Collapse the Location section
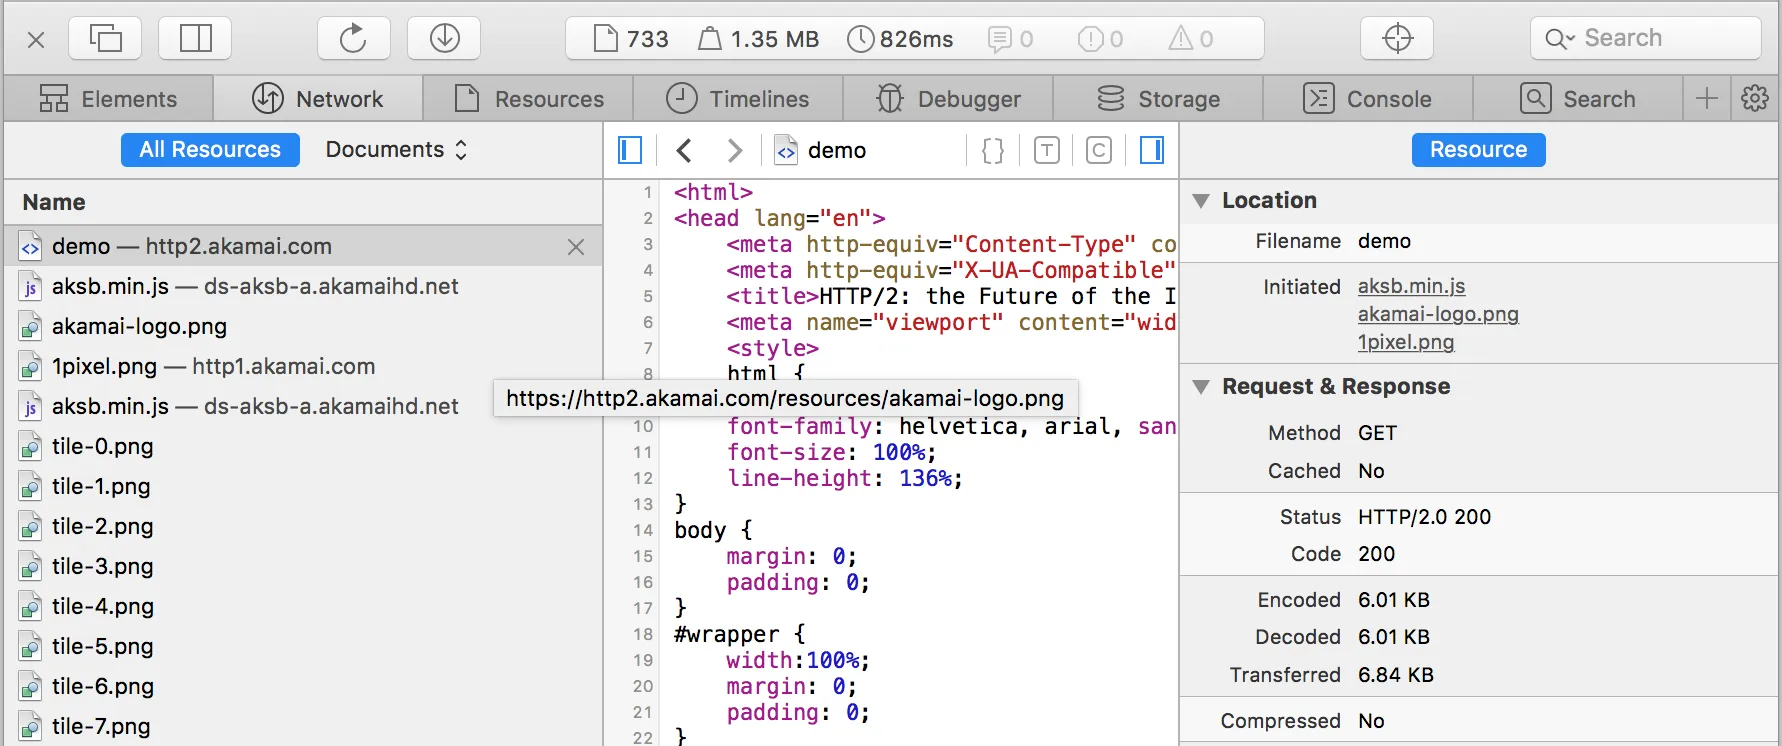 [1201, 201]
